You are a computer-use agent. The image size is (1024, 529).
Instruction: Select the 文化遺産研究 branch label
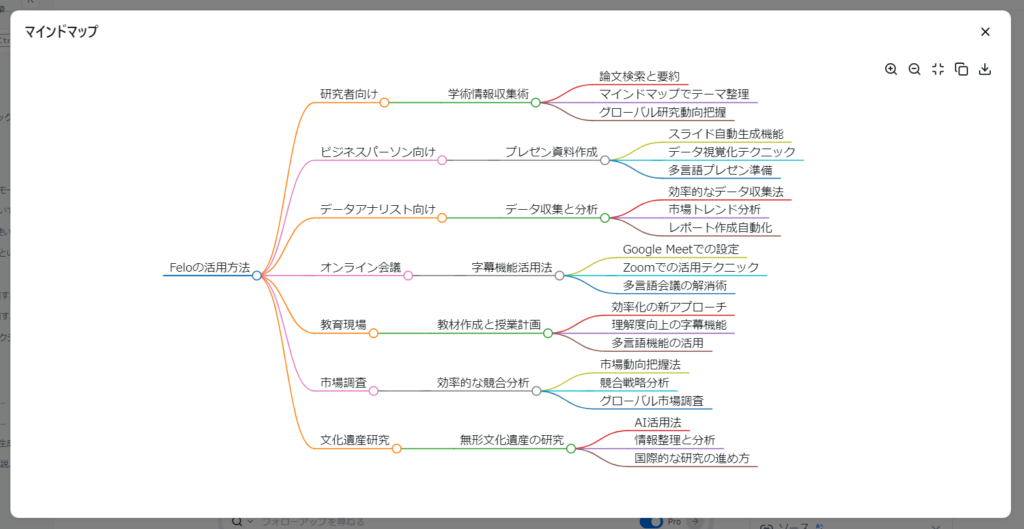pos(355,440)
